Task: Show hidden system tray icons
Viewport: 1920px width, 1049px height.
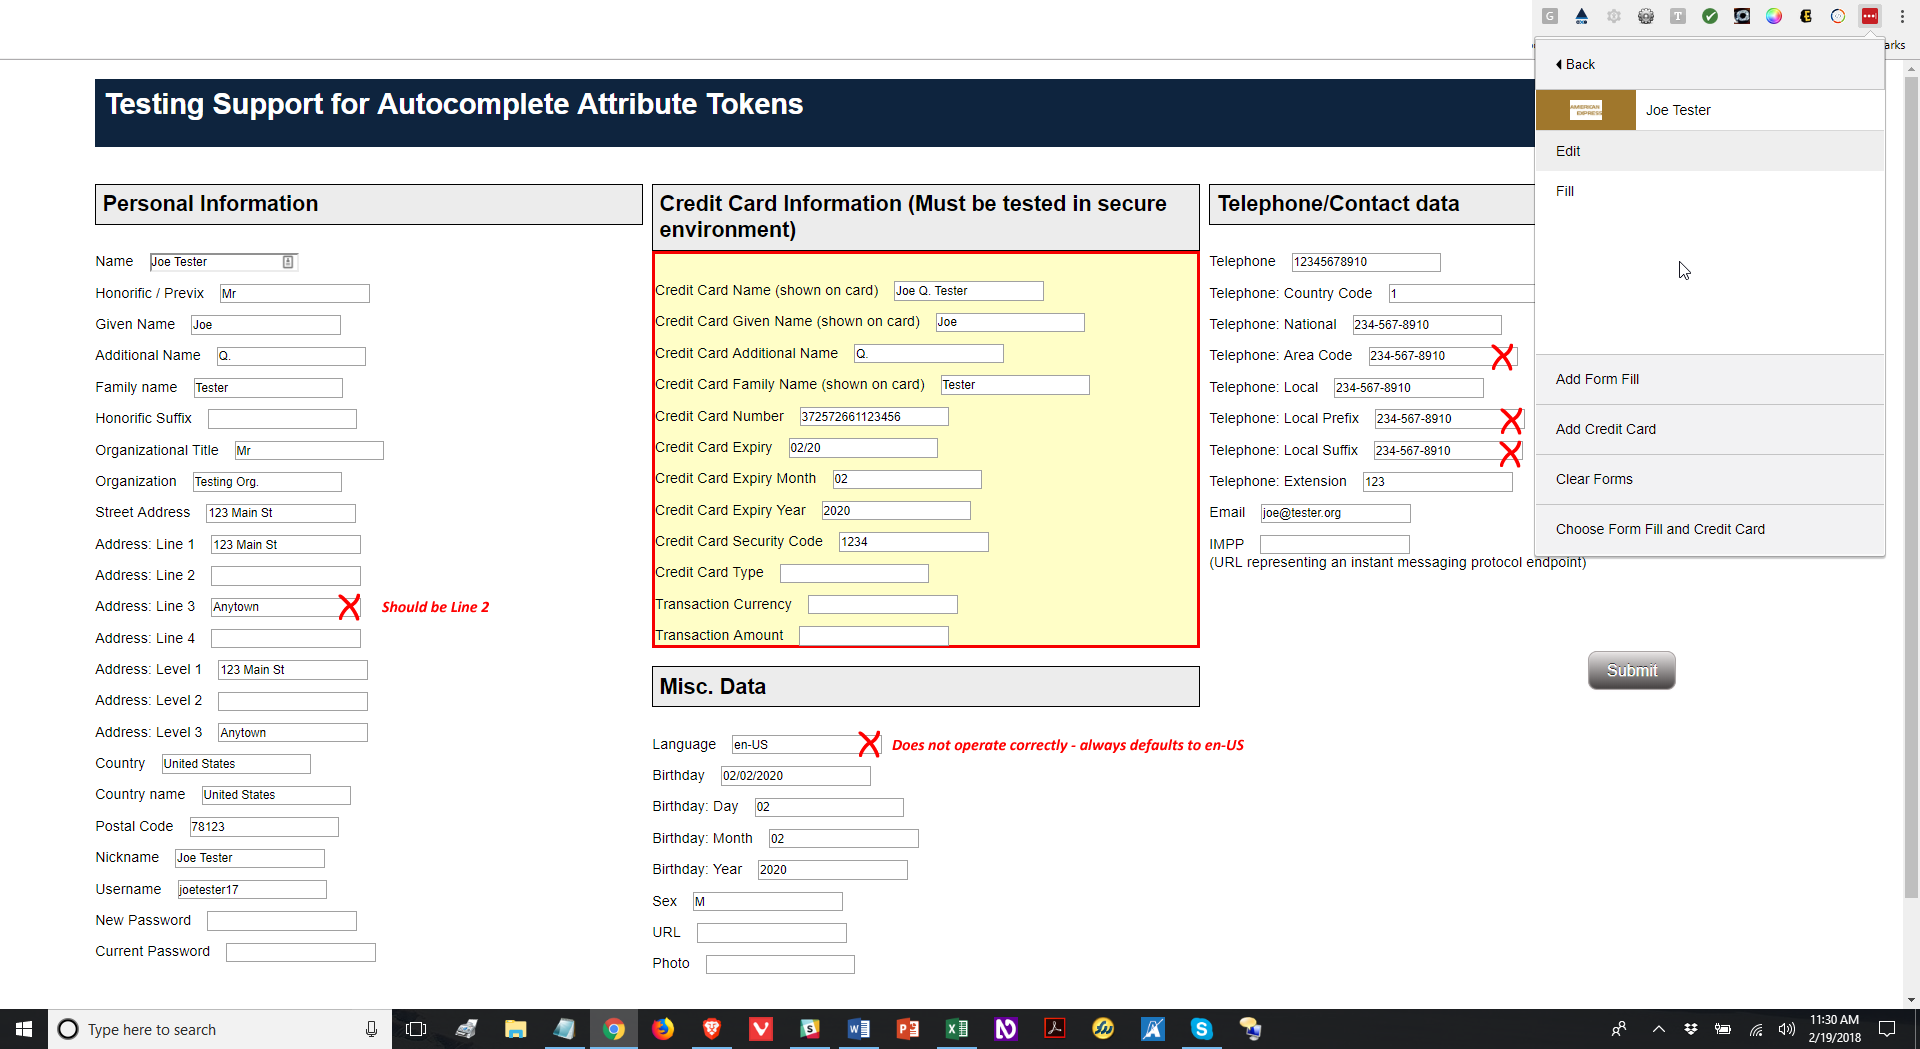Action: (1658, 1029)
